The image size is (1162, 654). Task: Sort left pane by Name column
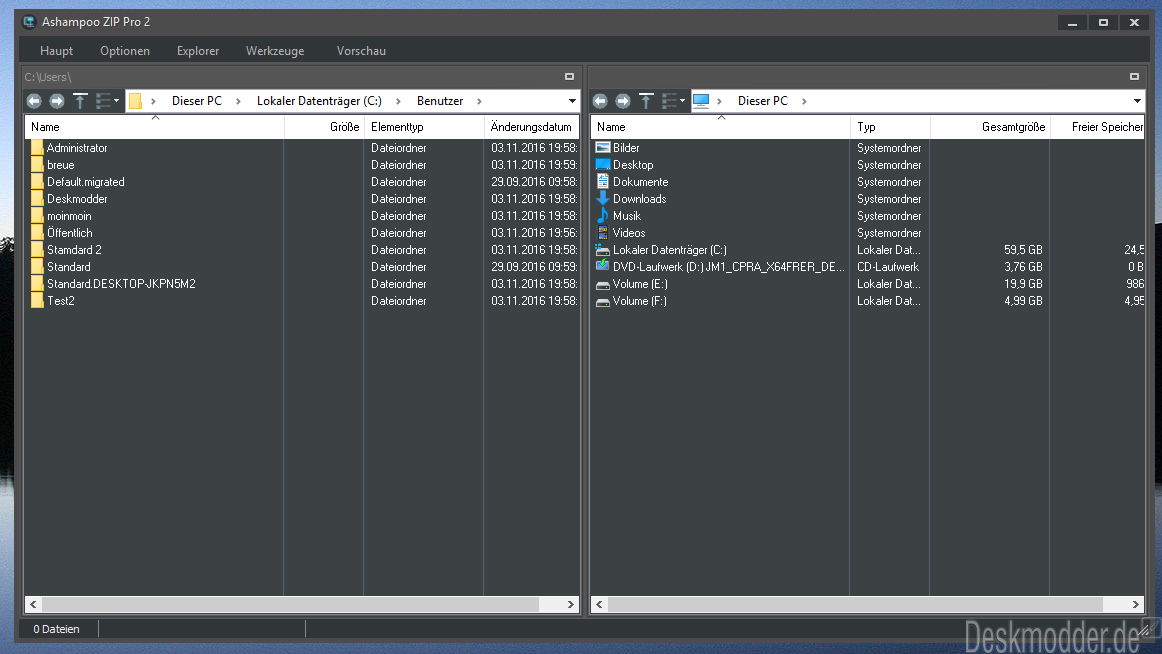coord(155,127)
